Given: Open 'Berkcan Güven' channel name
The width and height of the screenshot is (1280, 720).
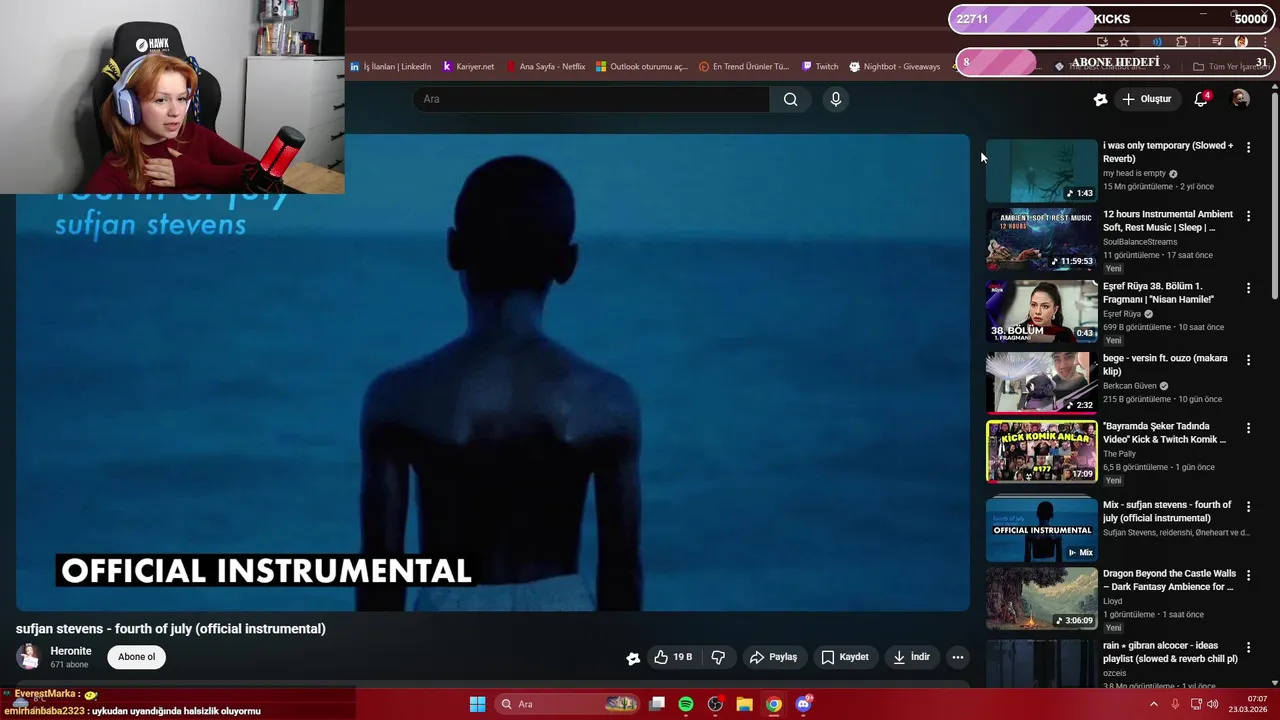Looking at the screenshot, I should tap(1129, 386).
